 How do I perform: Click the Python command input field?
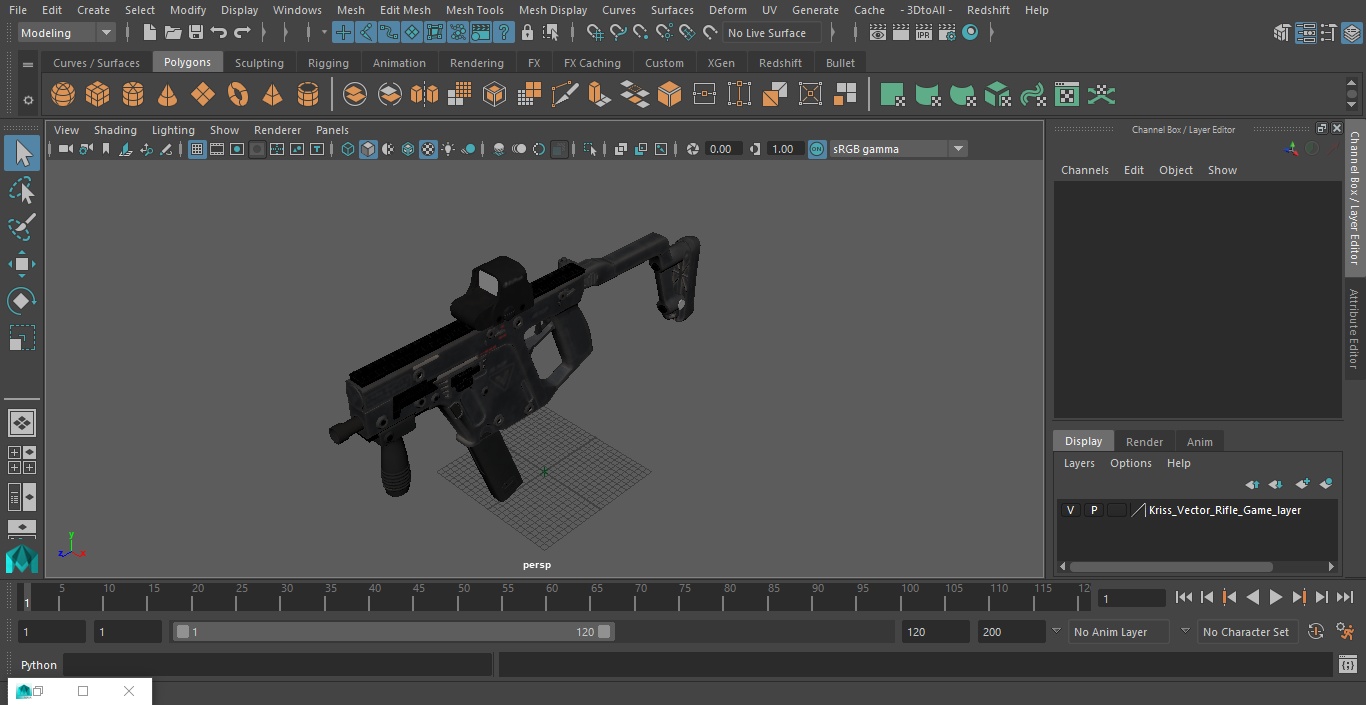(278, 665)
